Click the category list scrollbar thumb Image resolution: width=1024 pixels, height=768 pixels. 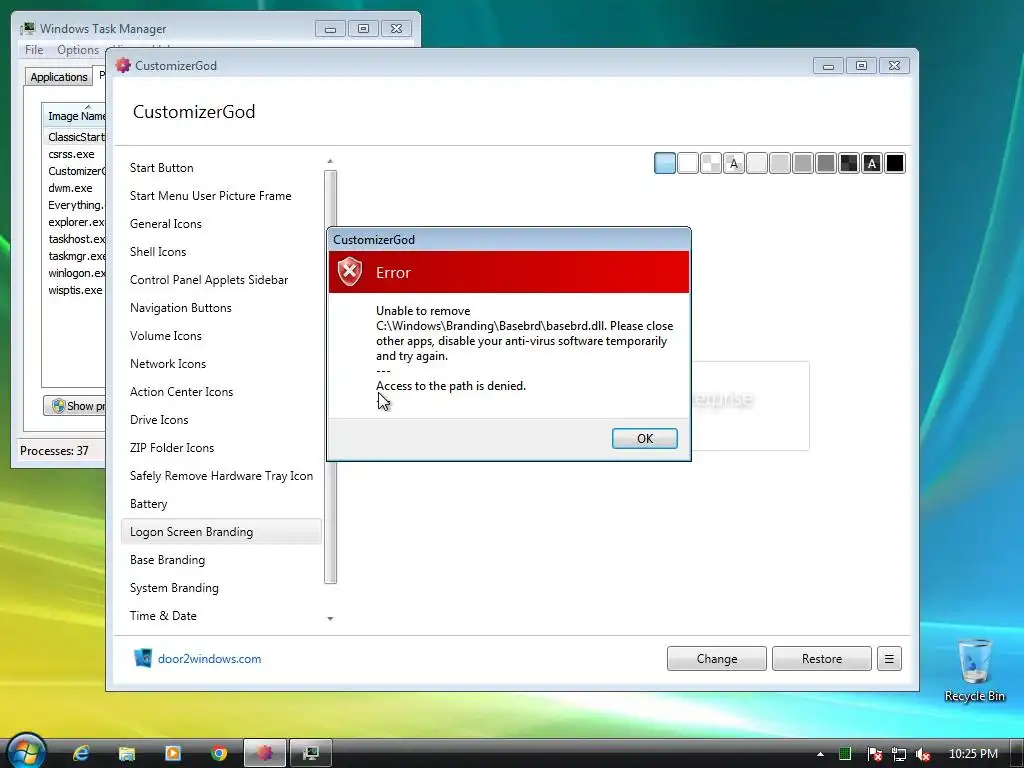tap(330, 377)
